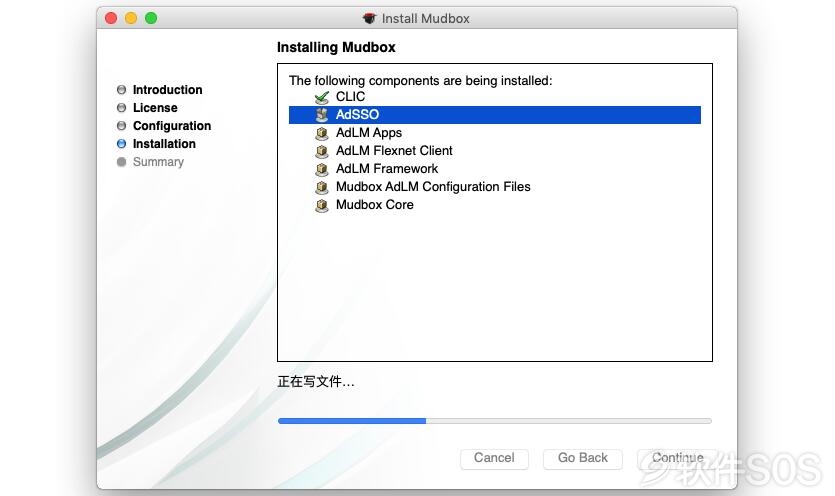Click the Configuration step bullet
This screenshot has width=835, height=496.
tap(121, 126)
